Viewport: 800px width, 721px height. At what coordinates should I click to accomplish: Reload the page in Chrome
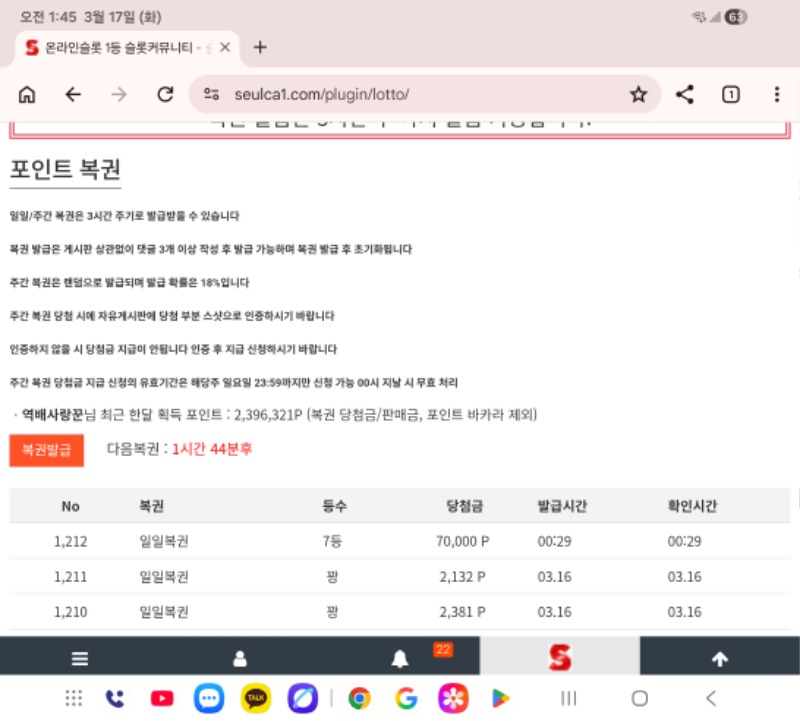[166, 95]
